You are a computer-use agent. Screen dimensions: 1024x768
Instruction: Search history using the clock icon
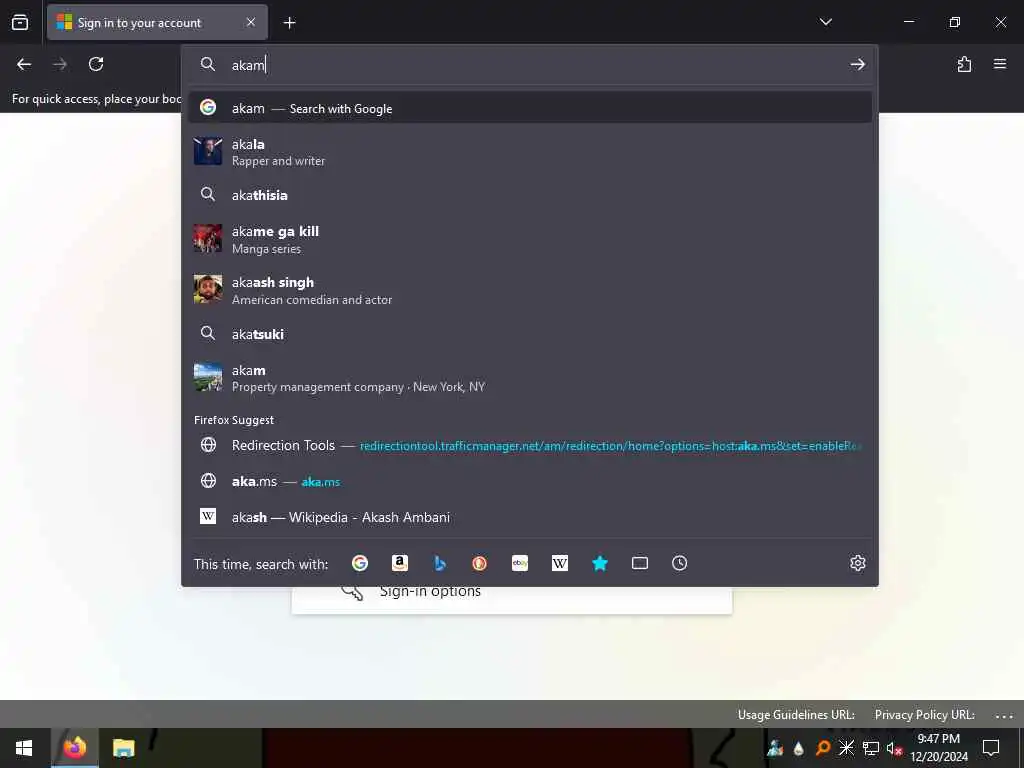[680, 563]
